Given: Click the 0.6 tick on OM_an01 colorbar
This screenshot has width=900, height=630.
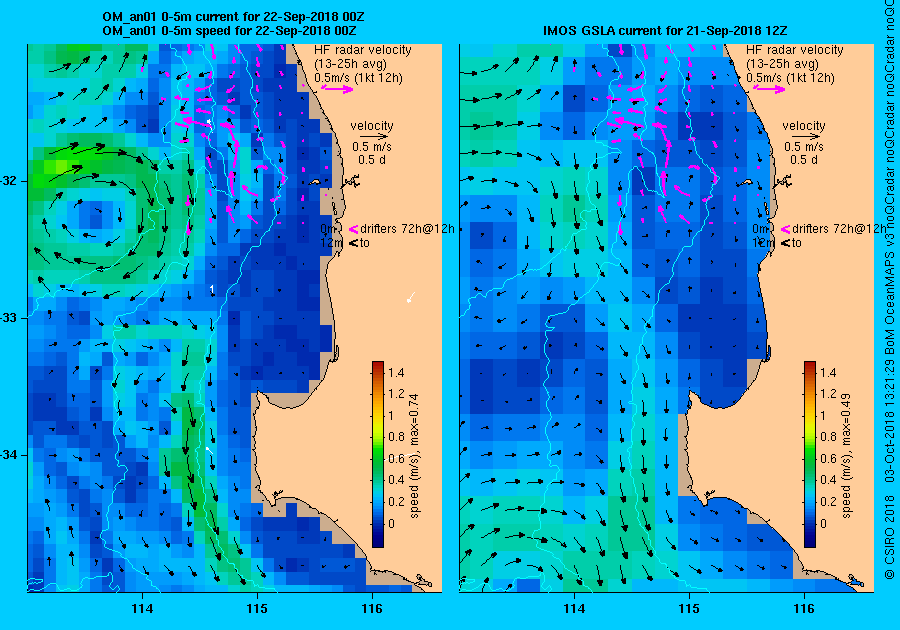Looking at the screenshot, I should (396, 458).
